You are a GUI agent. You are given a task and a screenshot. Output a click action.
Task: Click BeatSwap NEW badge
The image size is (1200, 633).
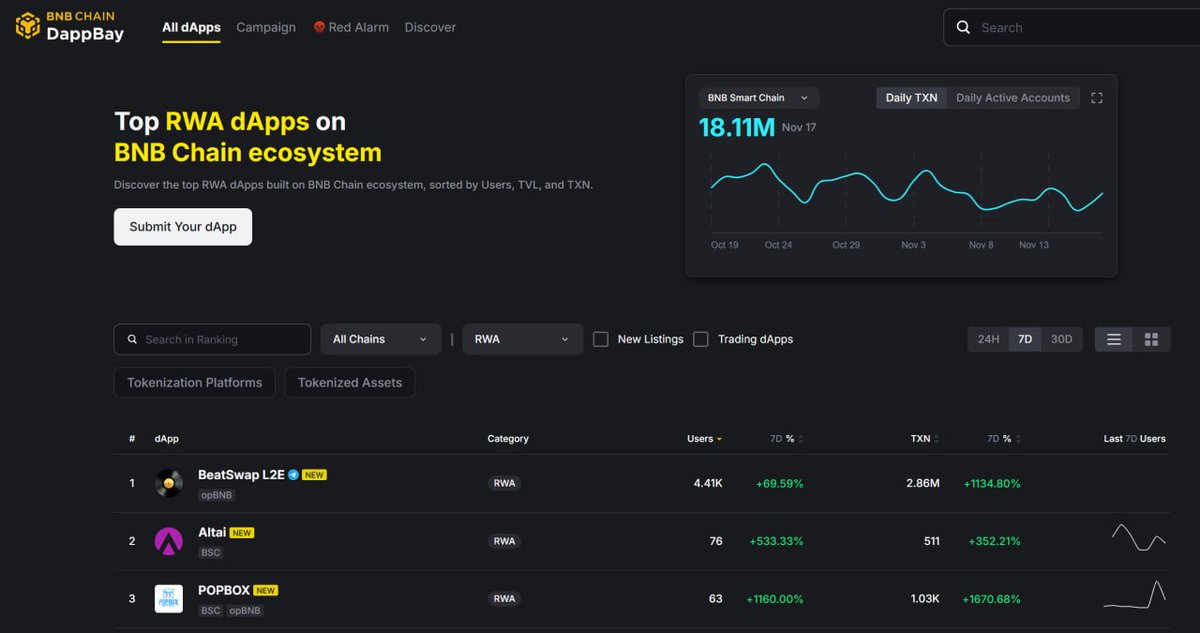click(315, 475)
